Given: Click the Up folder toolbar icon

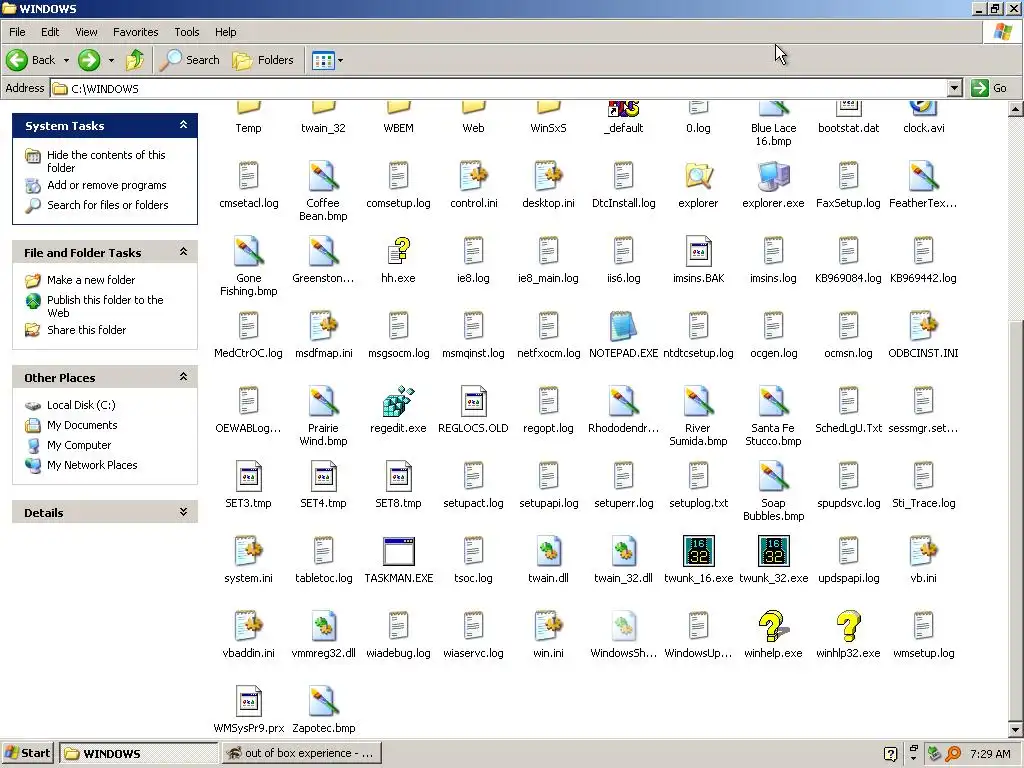Looking at the screenshot, I should [135, 60].
